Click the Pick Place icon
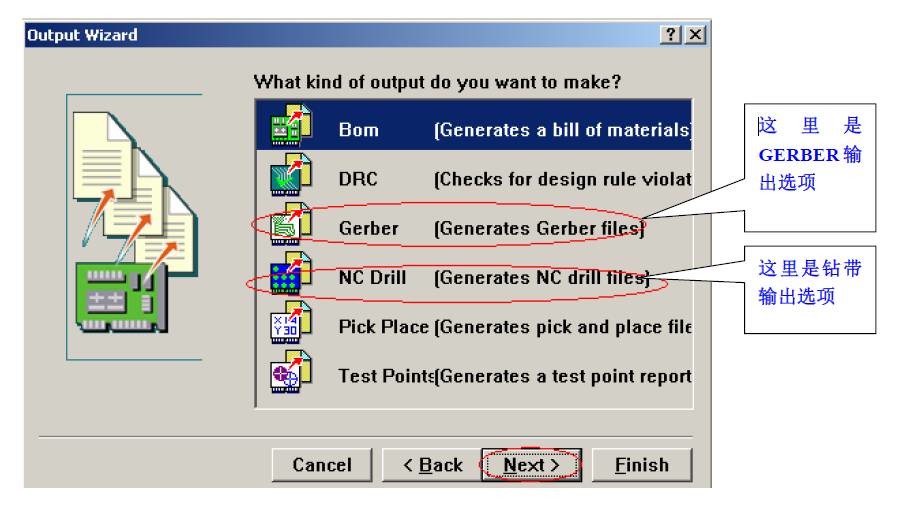 pos(274,325)
